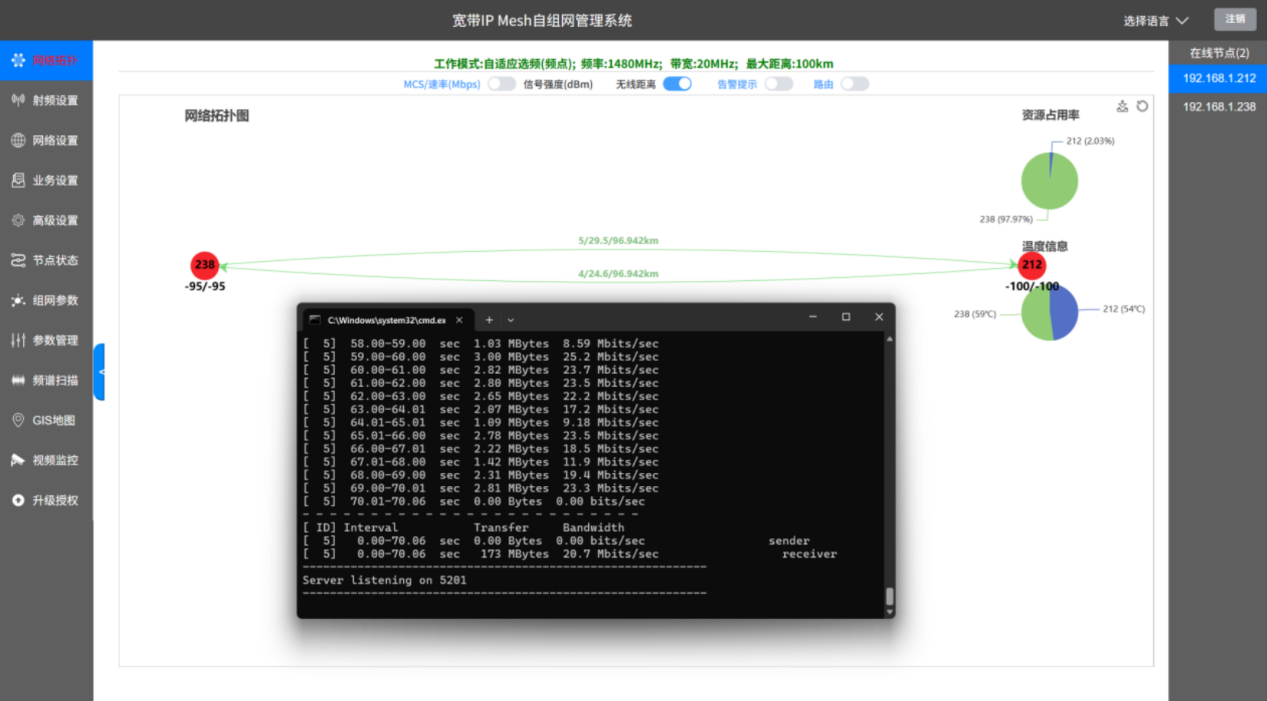Expand the 选择语言 language dropdown
1267x701 pixels.
[x=1156, y=20]
